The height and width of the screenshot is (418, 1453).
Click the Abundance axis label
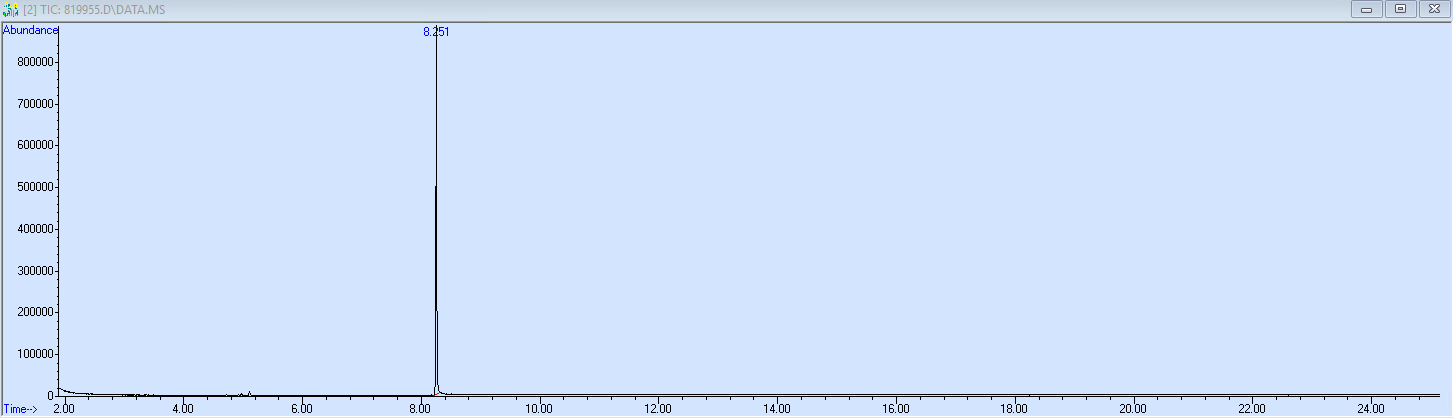(30, 30)
